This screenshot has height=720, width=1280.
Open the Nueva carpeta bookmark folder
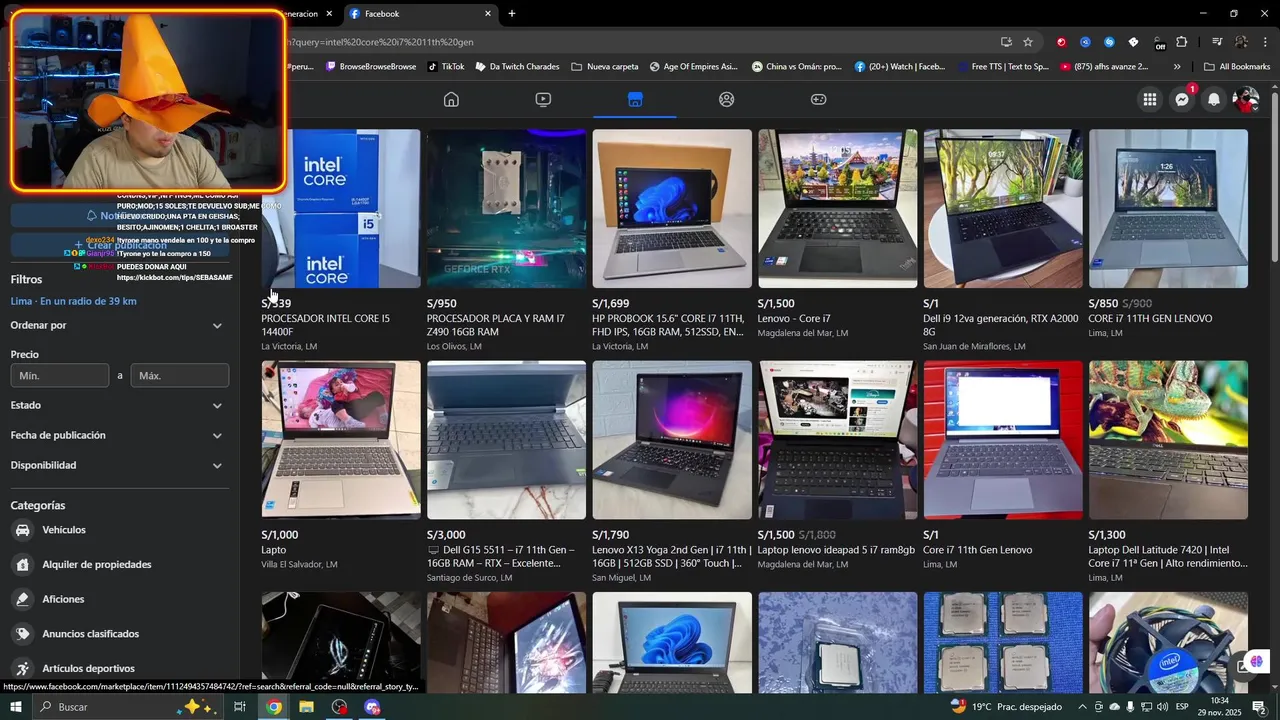coord(605,67)
